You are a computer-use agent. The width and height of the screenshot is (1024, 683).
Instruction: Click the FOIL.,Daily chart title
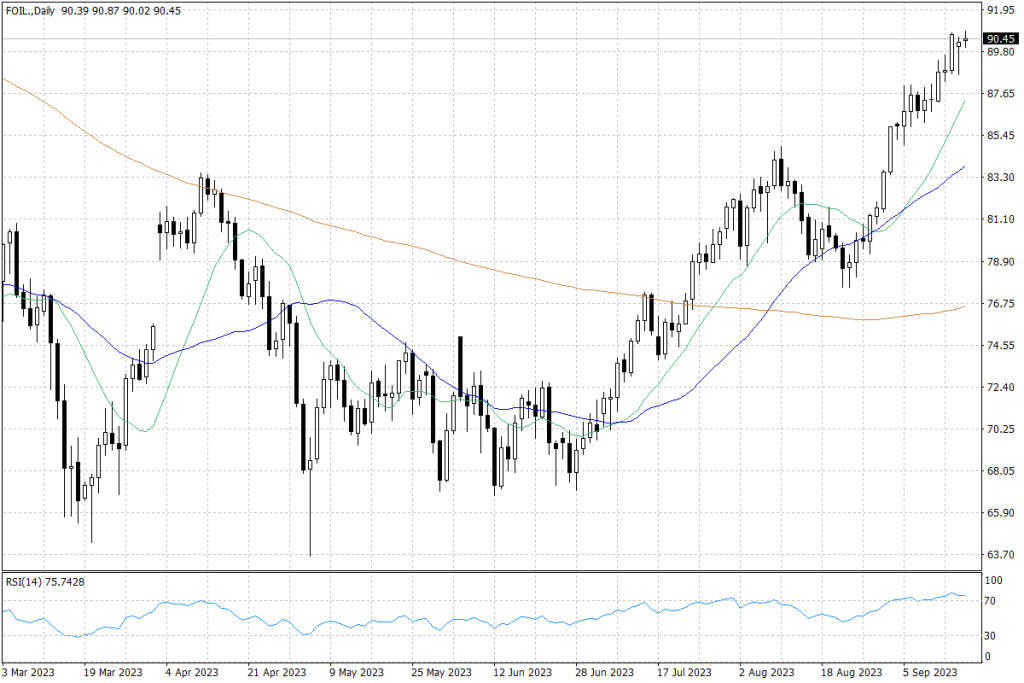32,10
